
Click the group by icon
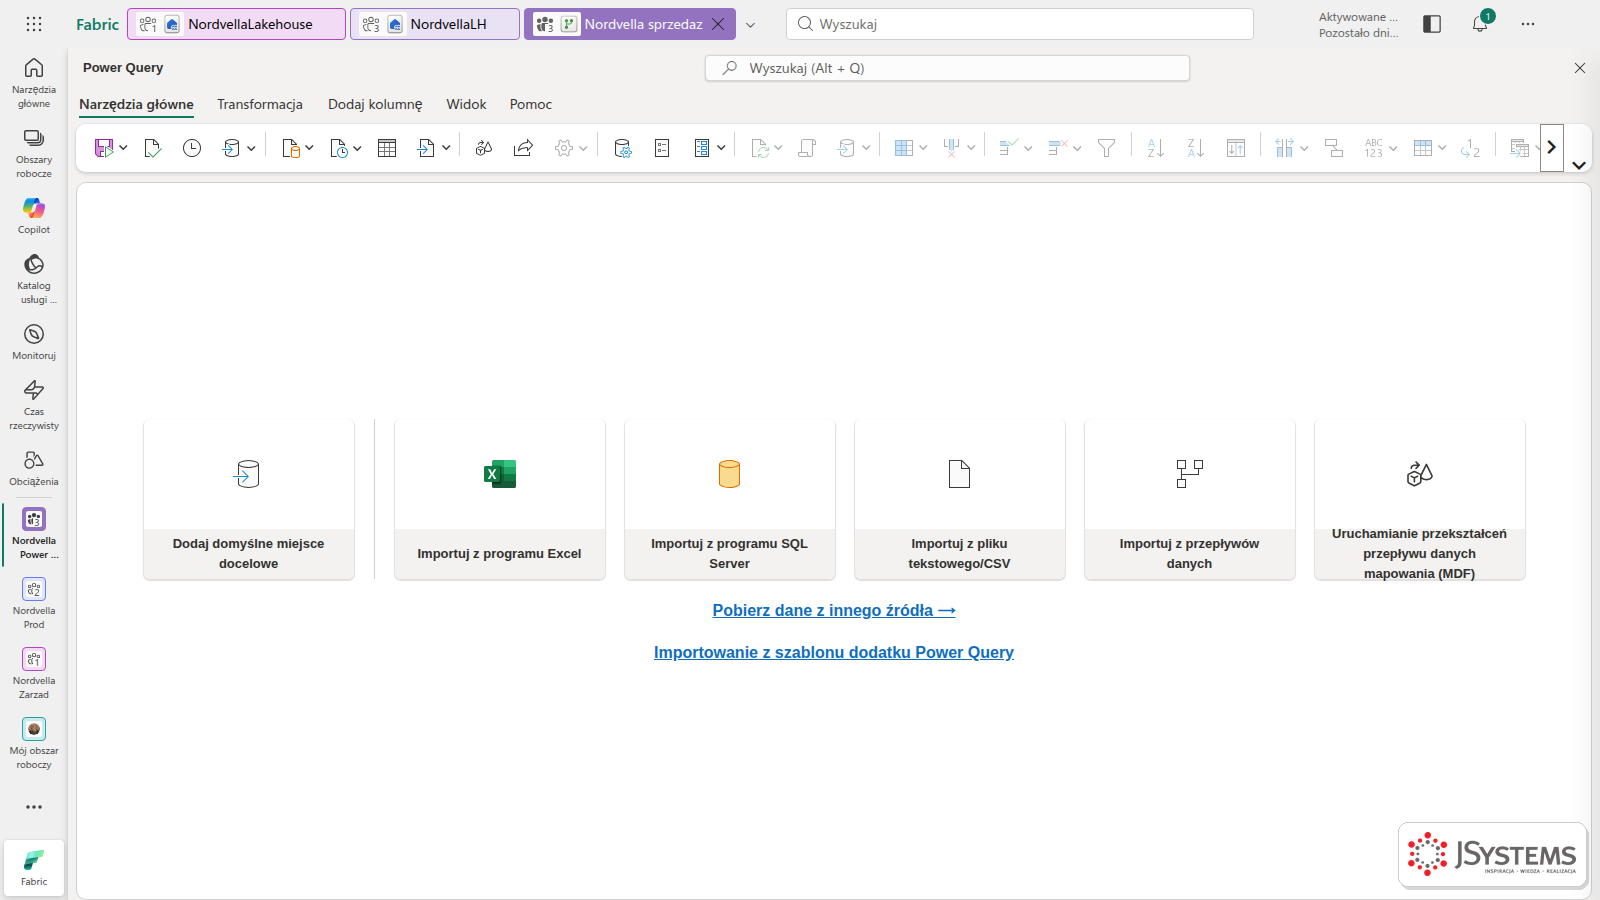(x=1333, y=148)
